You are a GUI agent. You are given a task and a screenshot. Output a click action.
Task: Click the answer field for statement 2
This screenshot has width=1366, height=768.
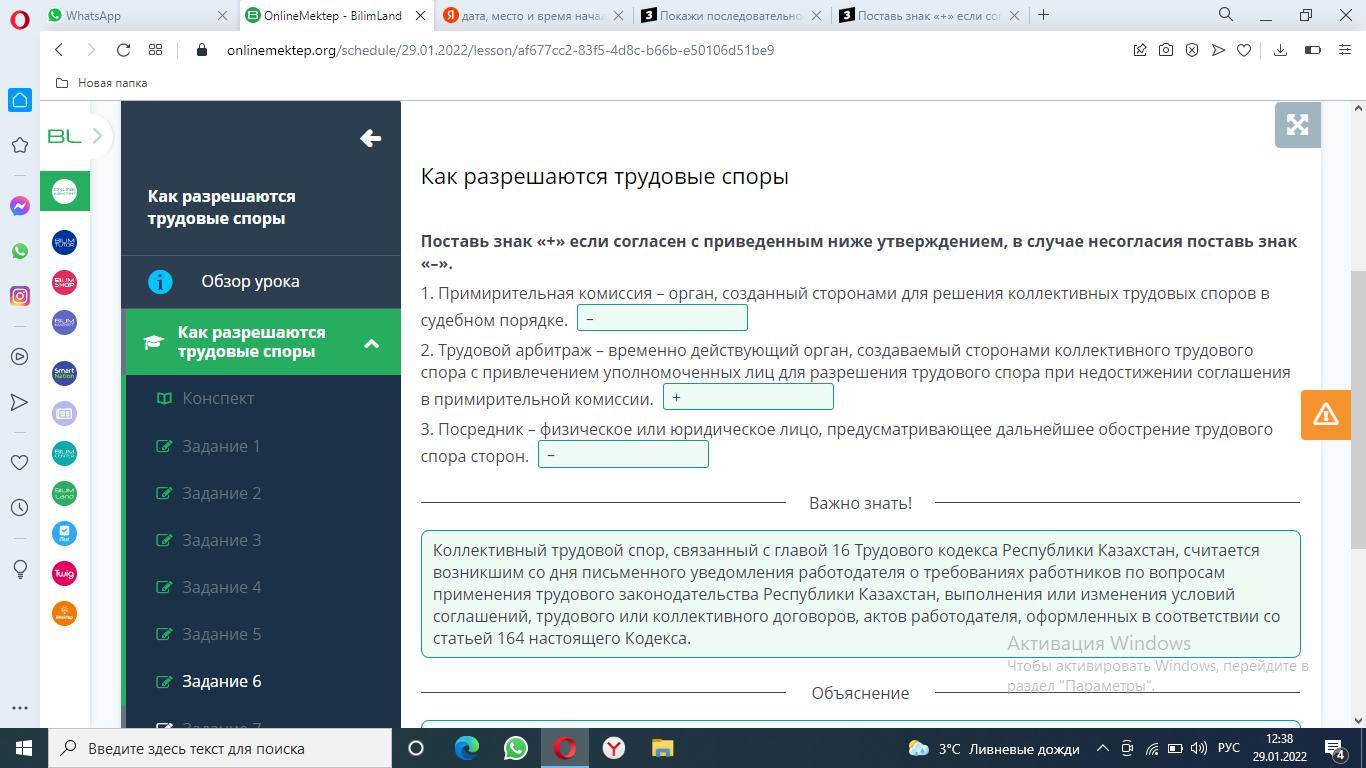click(748, 397)
